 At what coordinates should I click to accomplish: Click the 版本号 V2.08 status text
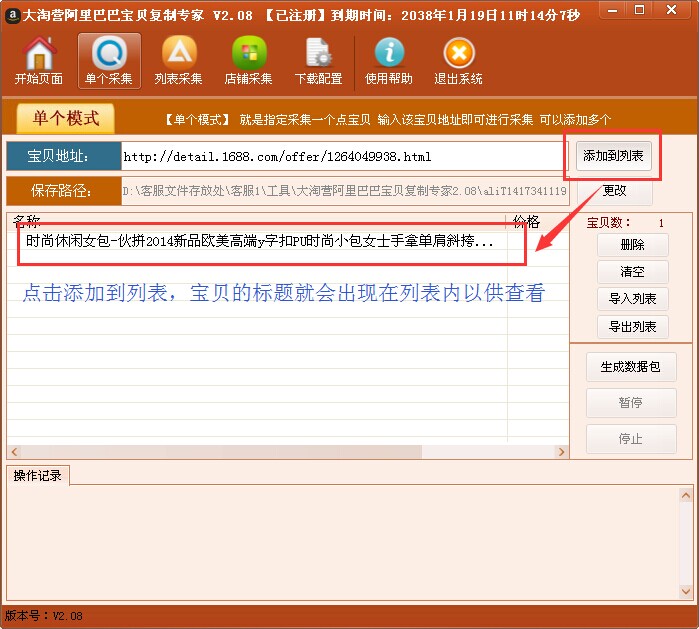click(x=44, y=616)
